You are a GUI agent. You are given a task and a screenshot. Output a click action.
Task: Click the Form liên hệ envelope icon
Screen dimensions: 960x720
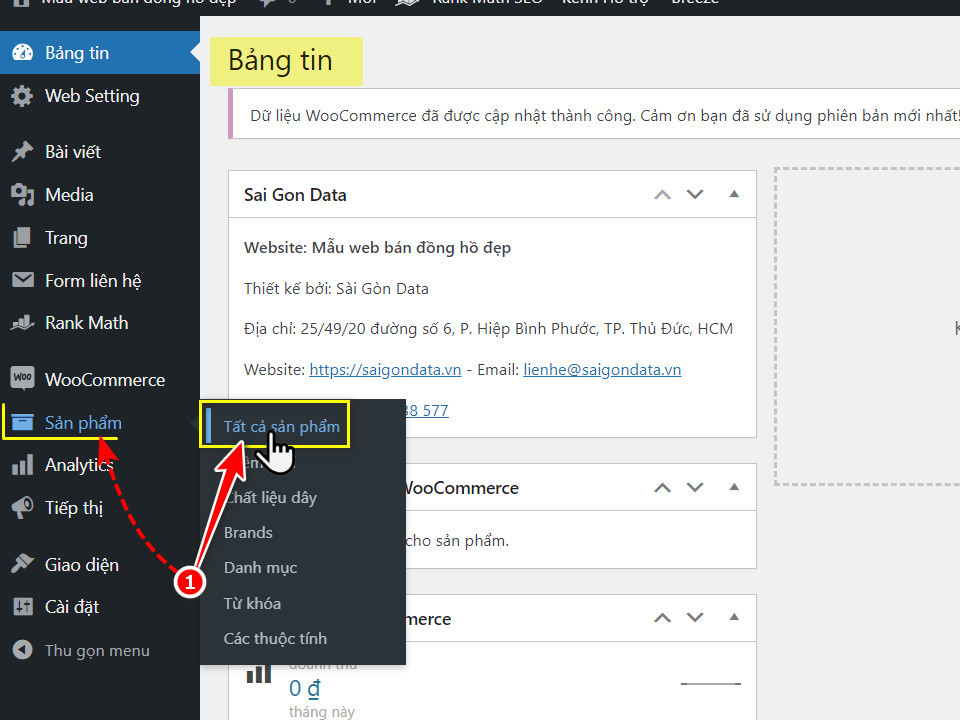click(x=23, y=280)
